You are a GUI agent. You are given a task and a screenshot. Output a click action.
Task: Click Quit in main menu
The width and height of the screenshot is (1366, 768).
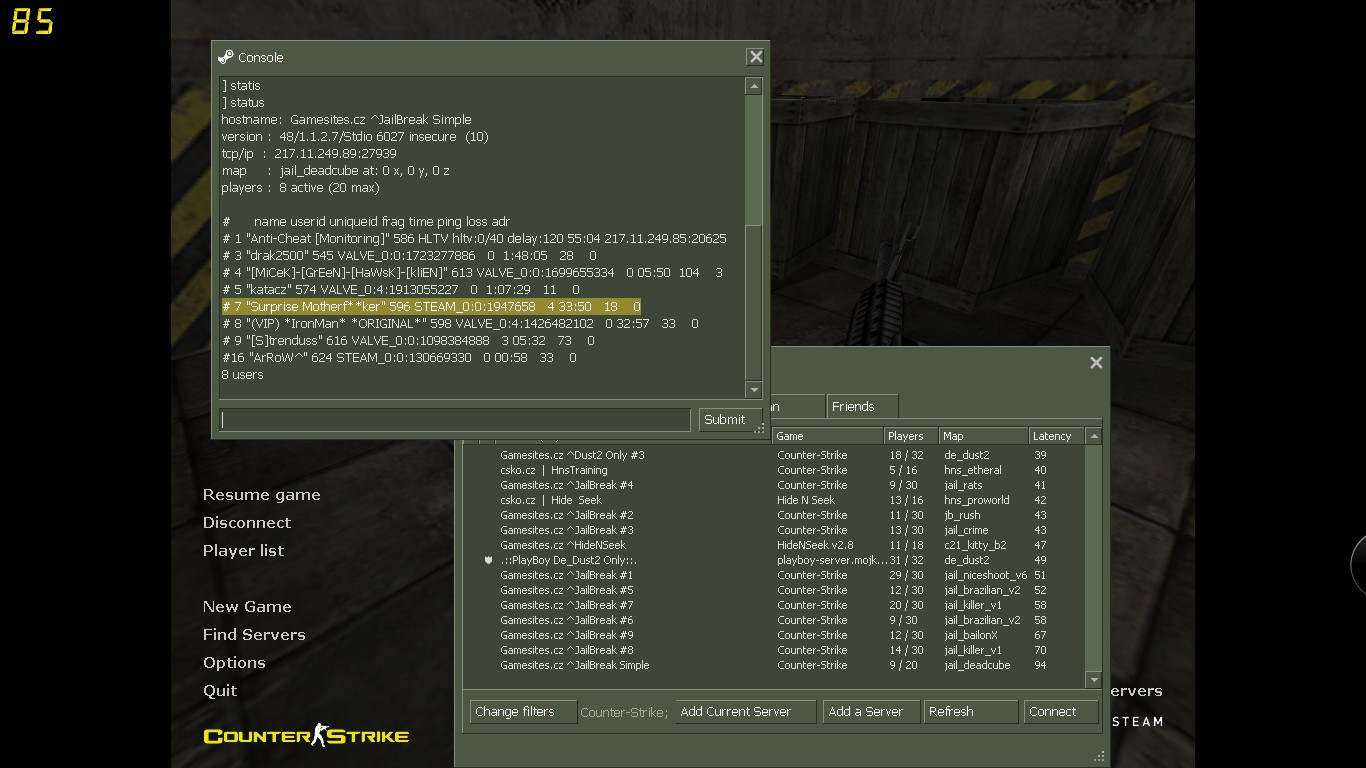coord(220,691)
